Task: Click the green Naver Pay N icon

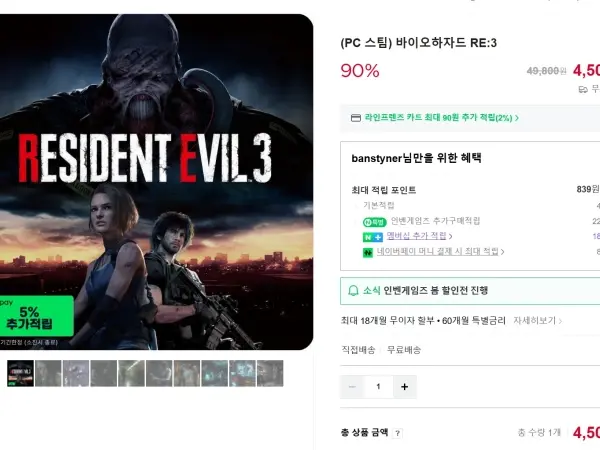Action: pyautogui.click(x=368, y=253)
